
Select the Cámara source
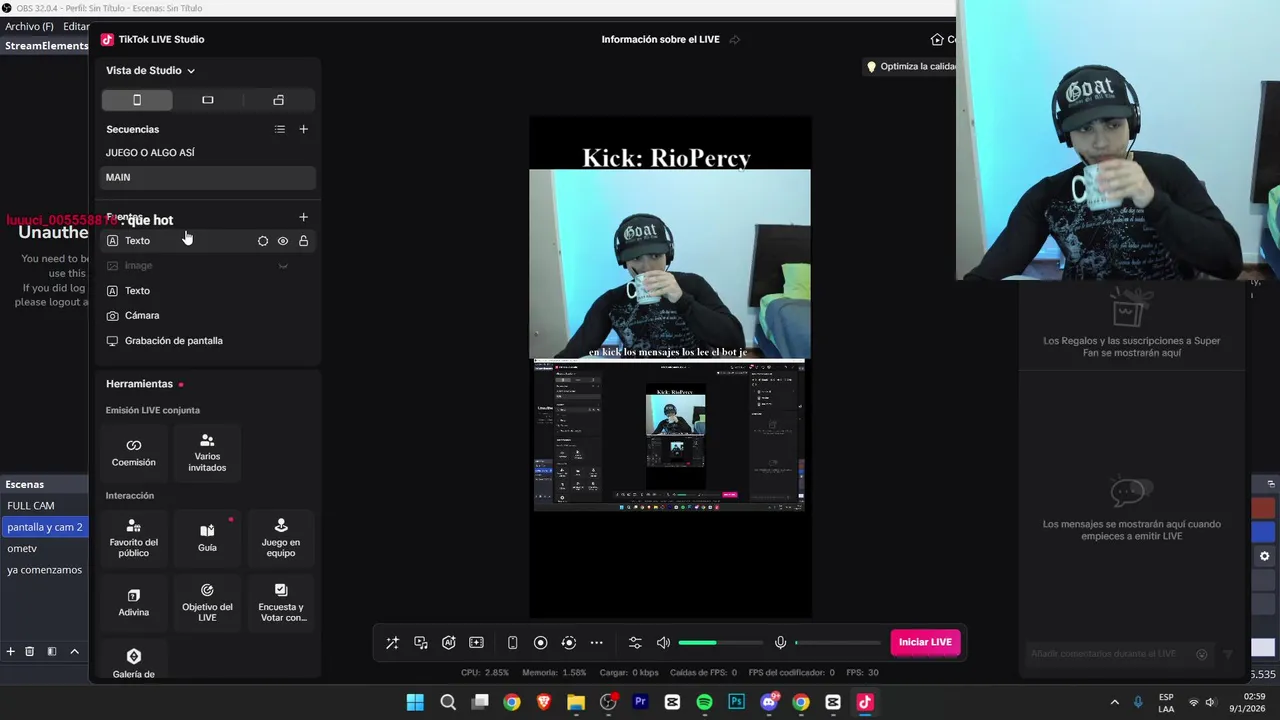(x=208, y=315)
